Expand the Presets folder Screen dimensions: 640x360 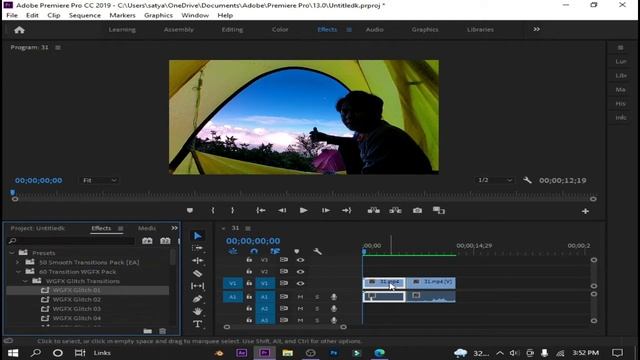(11, 253)
